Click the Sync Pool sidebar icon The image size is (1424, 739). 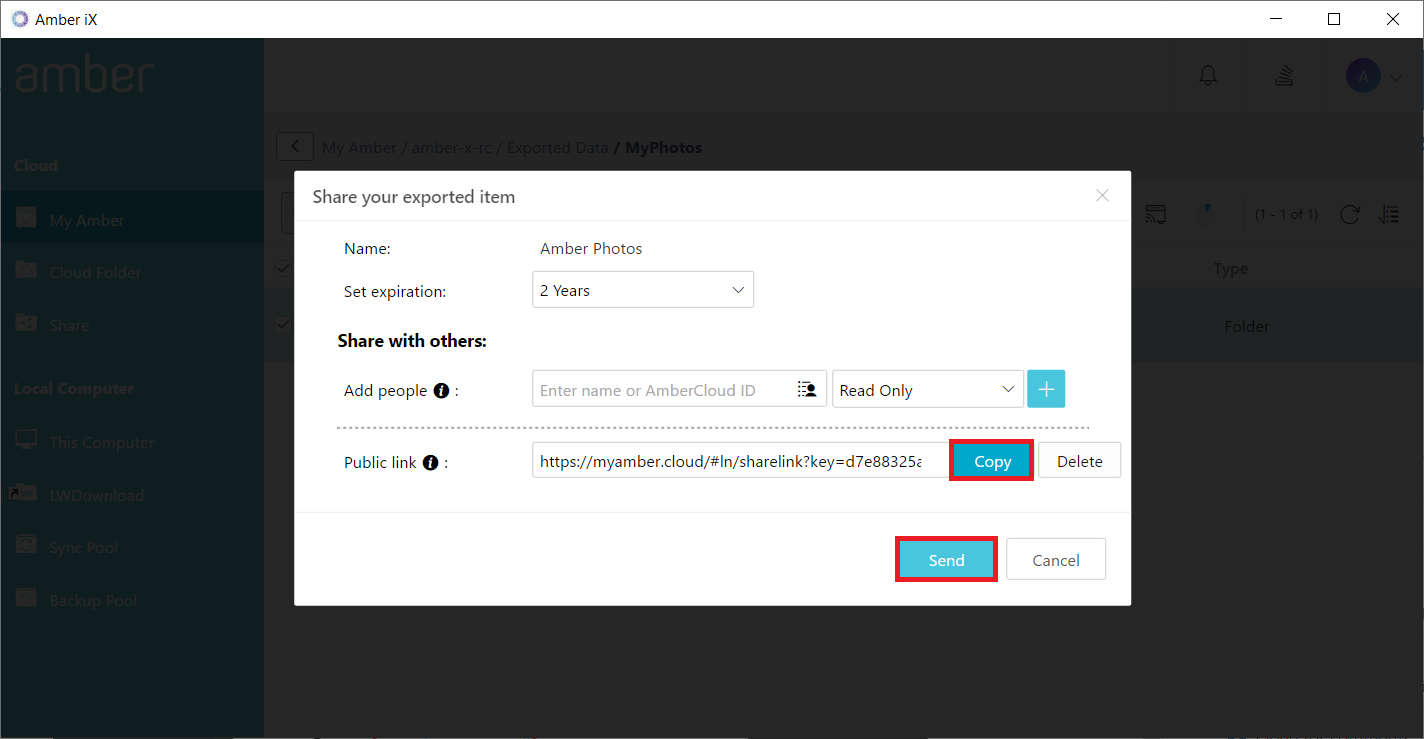tap(27, 546)
